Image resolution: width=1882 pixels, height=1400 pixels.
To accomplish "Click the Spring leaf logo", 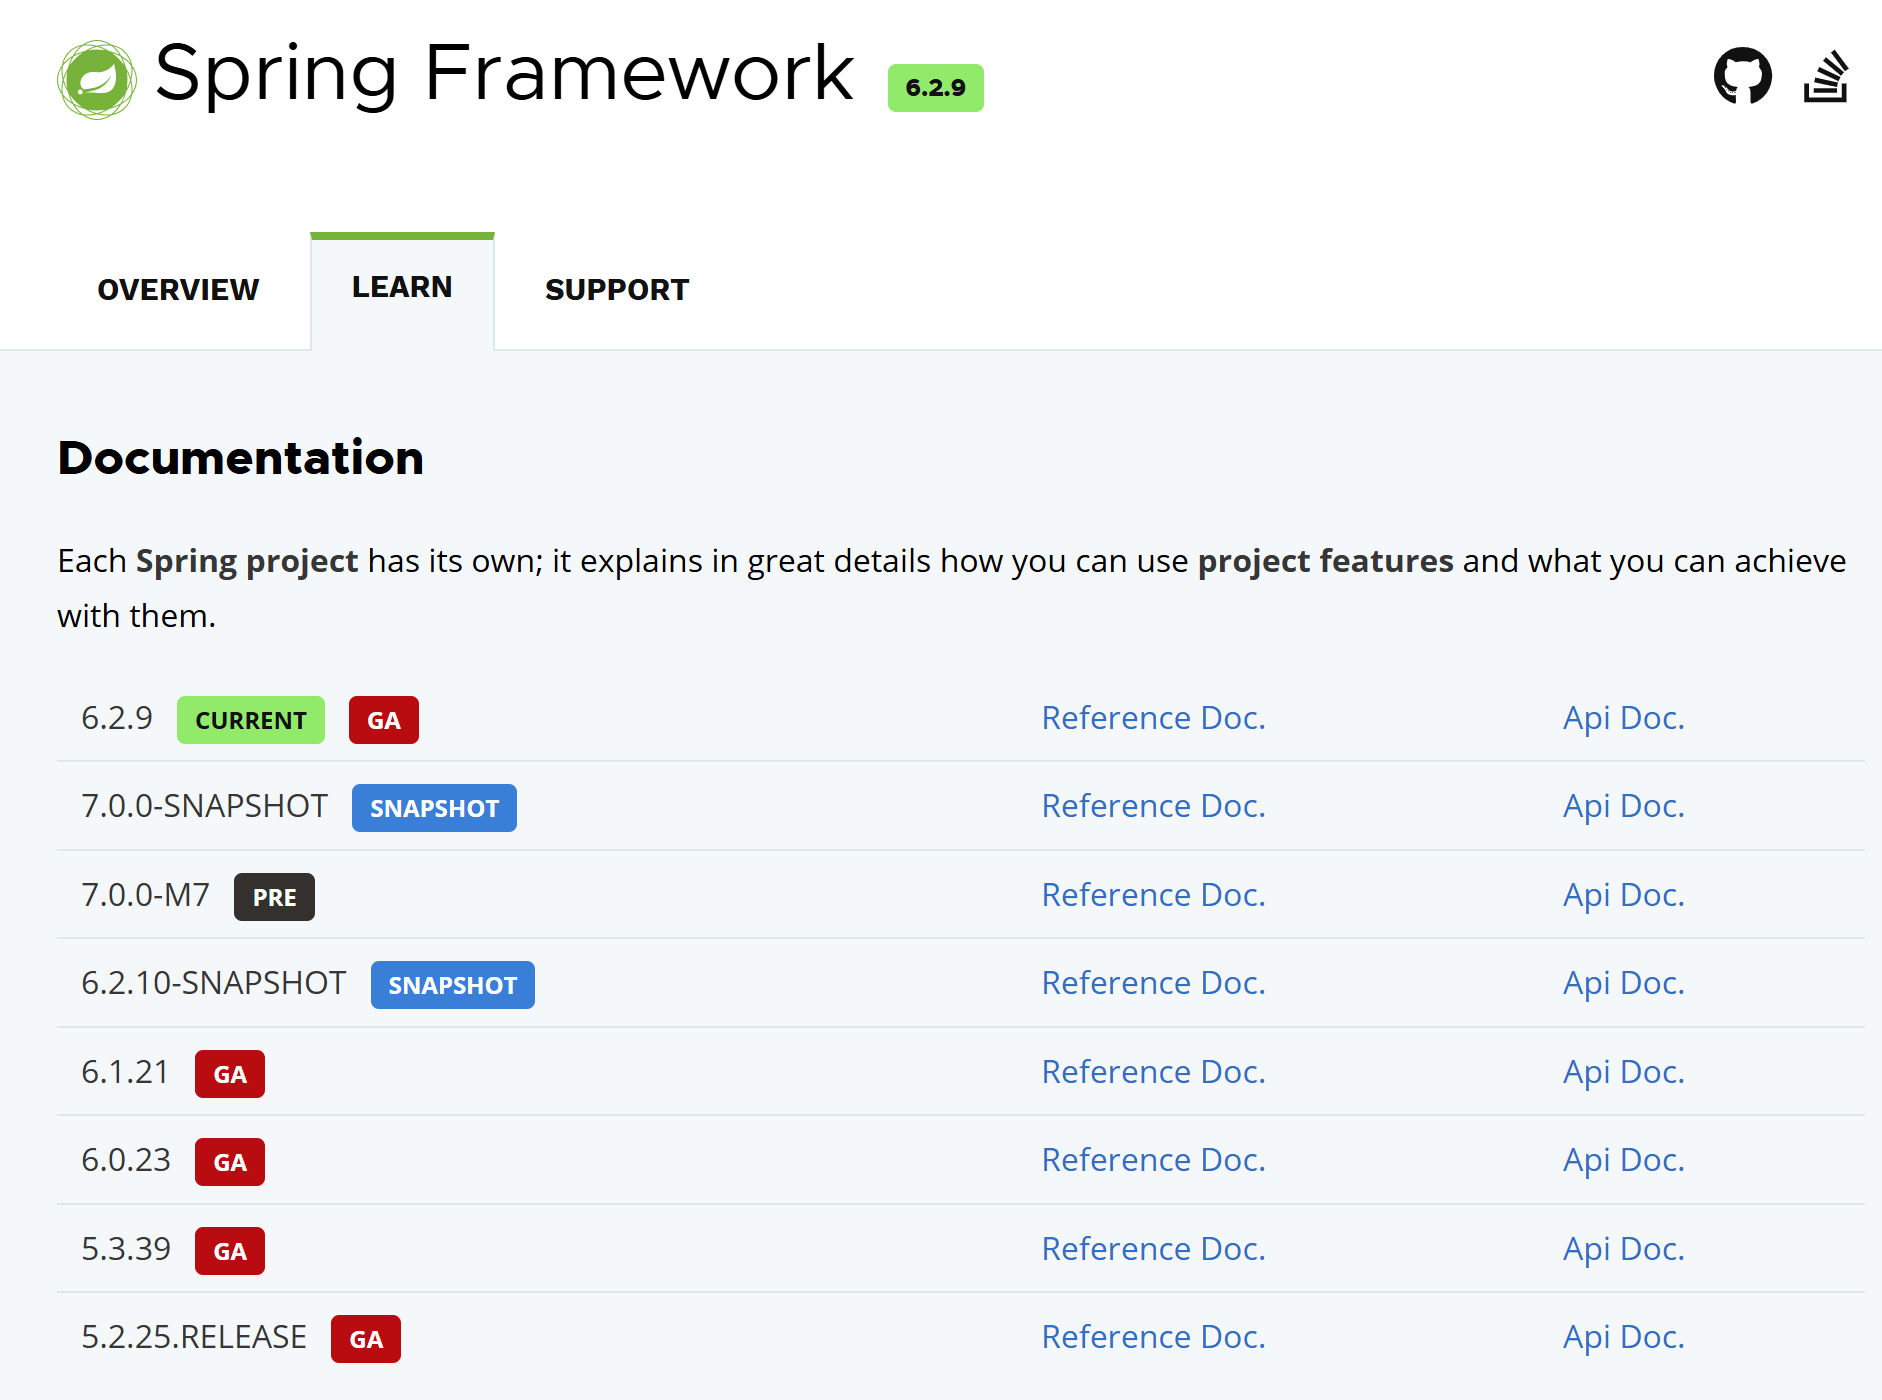I will coord(97,80).
